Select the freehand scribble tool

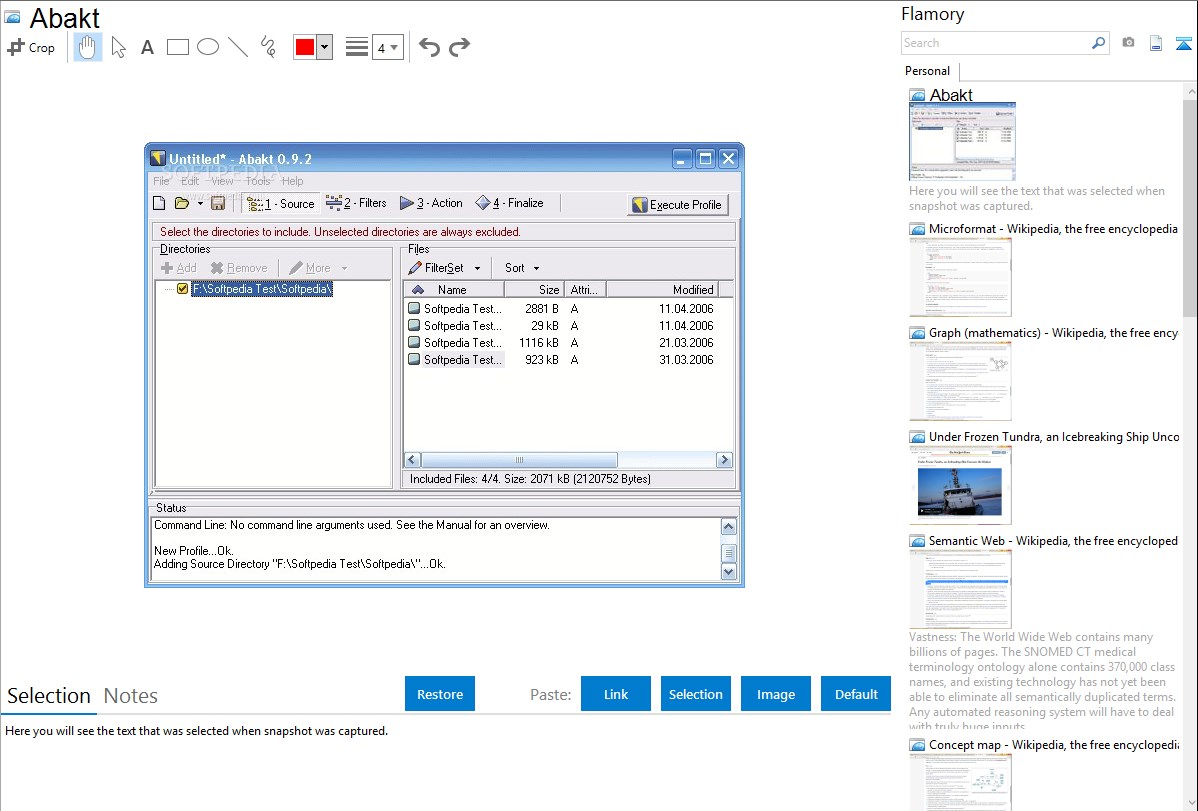tap(268, 47)
